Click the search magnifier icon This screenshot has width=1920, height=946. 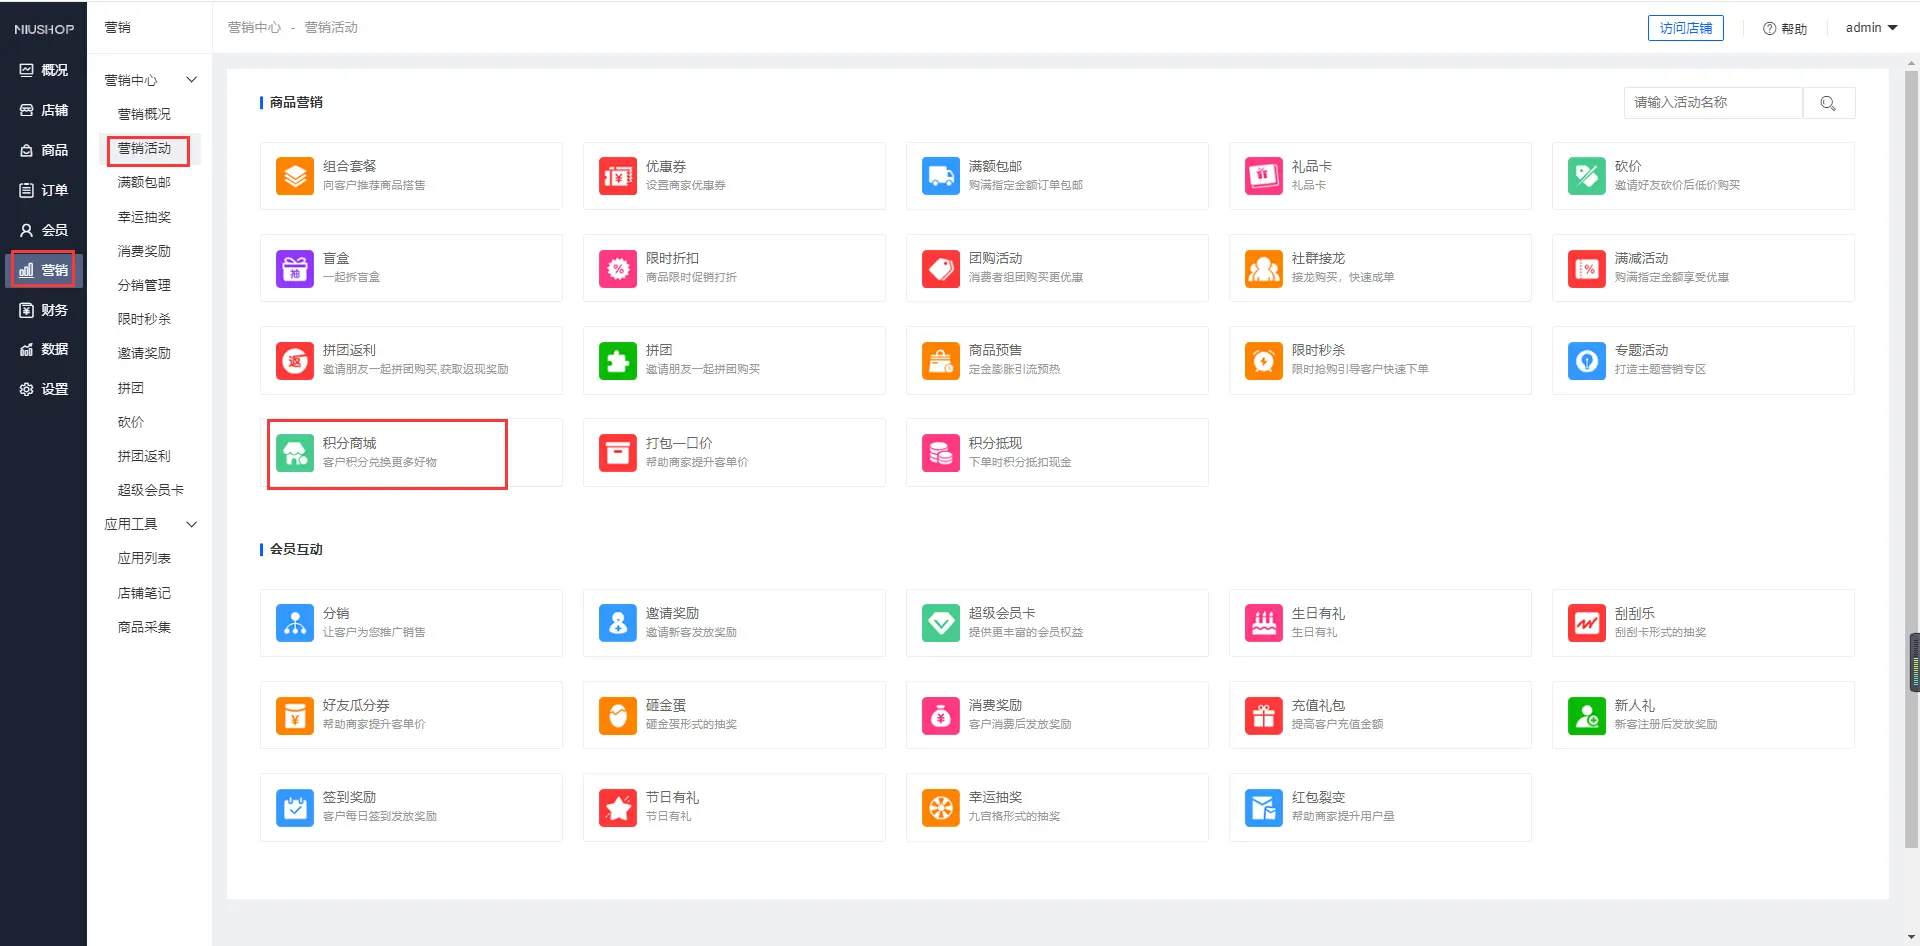(1828, 103)
